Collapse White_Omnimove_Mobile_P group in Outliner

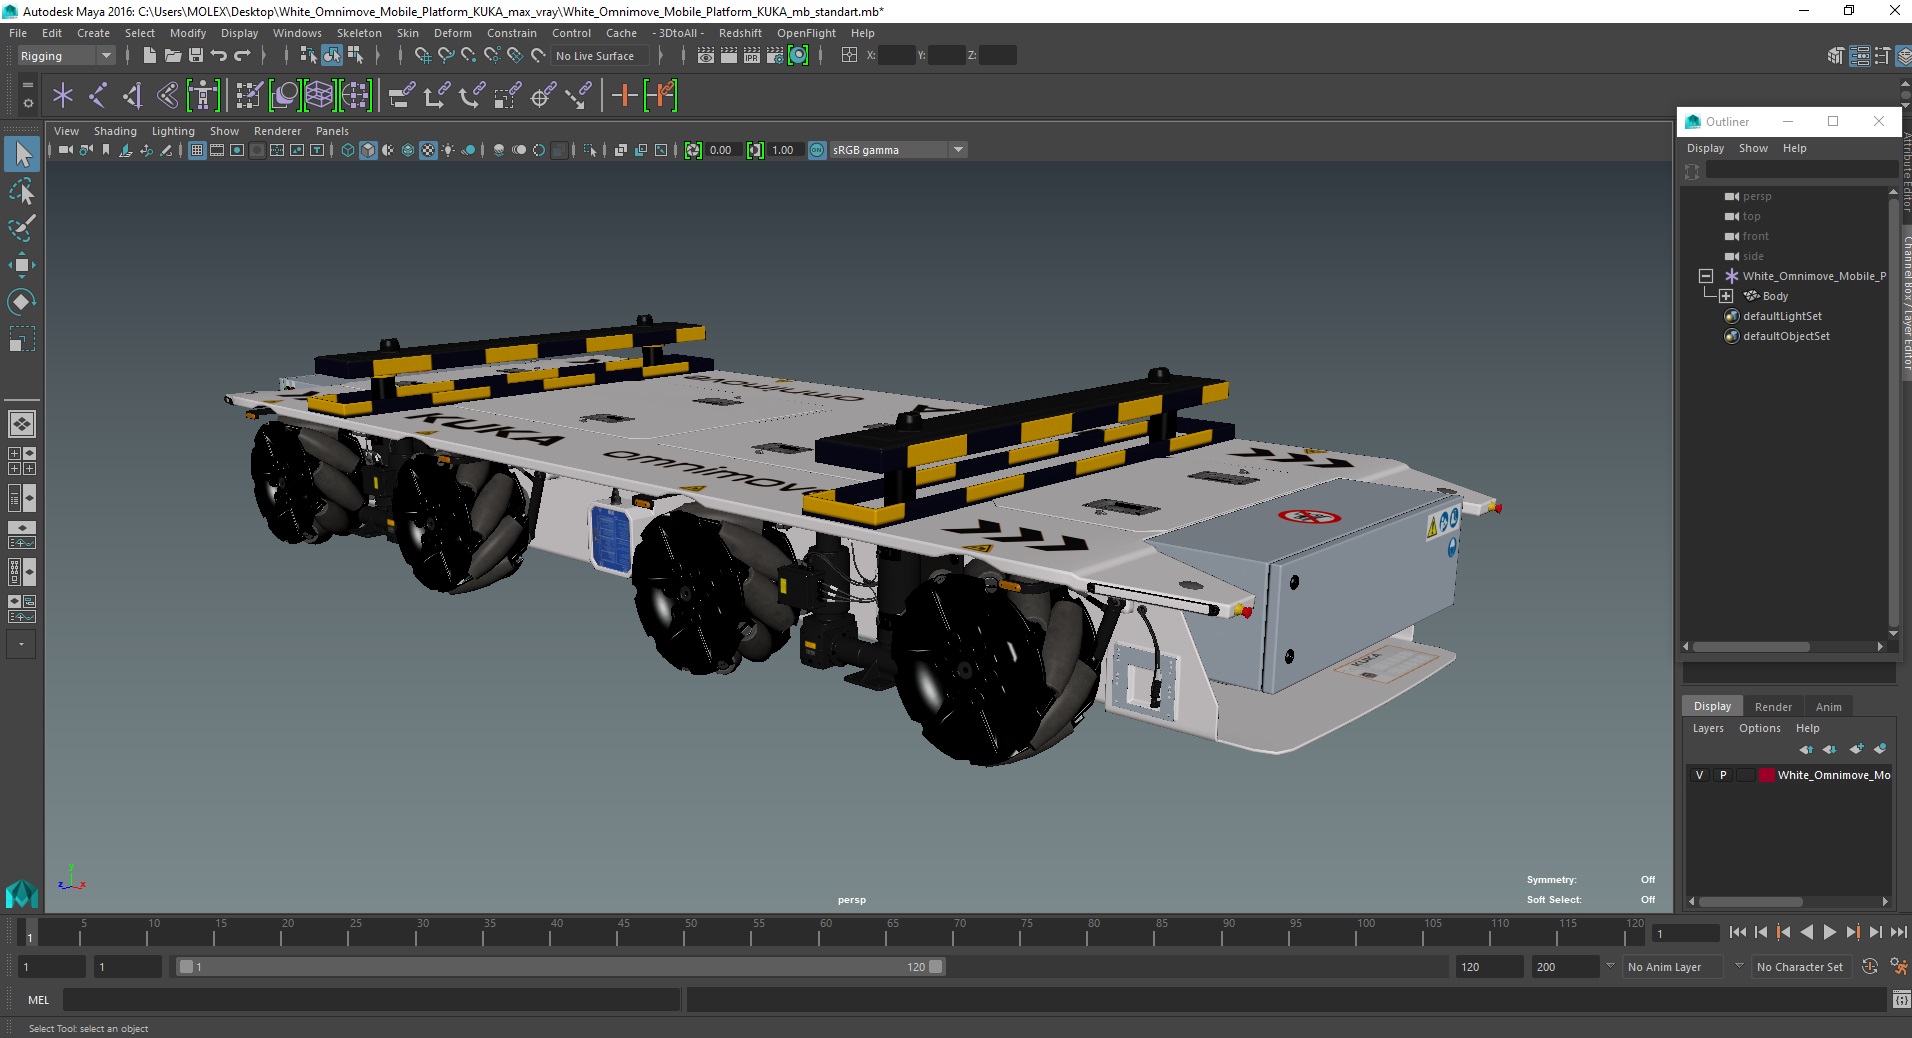[x=1706, y=276]
